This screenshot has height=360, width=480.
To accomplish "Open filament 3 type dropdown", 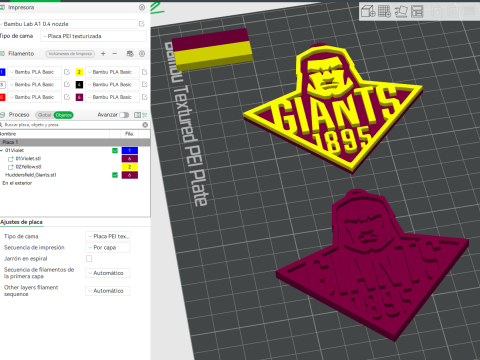I will (35, 84).
